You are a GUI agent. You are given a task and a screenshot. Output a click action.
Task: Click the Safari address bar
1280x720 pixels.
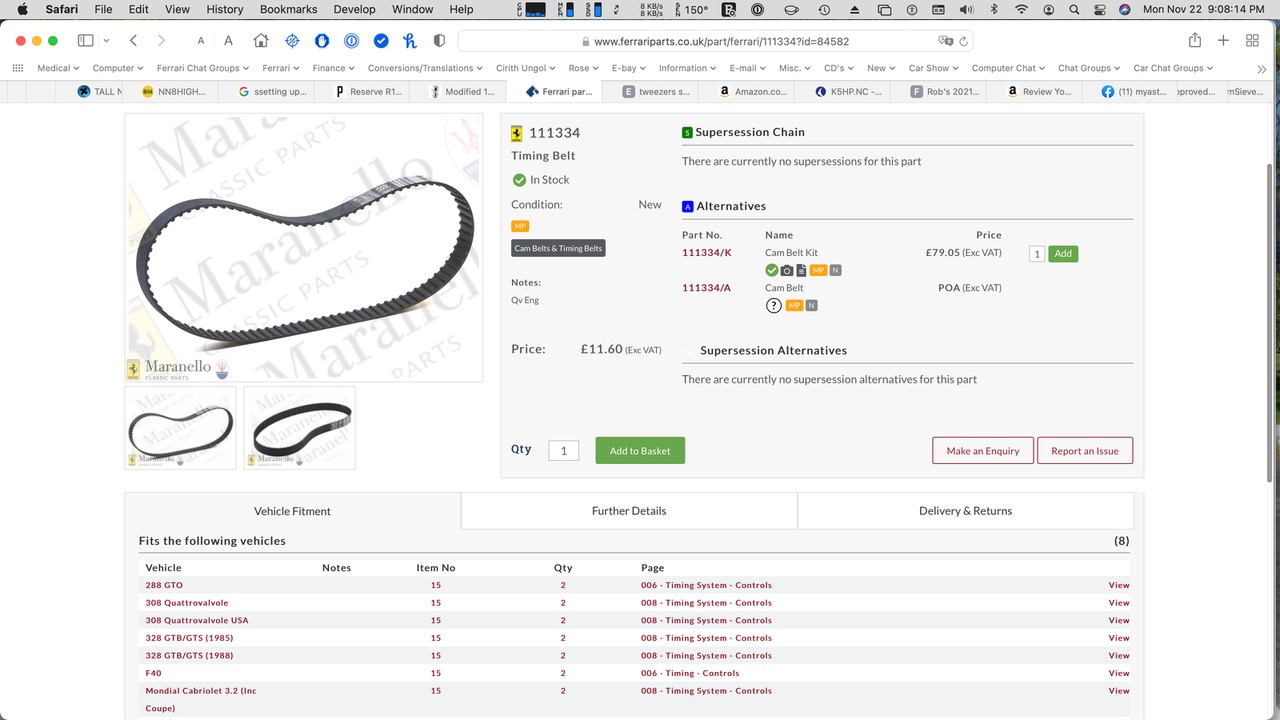point(715,42)
